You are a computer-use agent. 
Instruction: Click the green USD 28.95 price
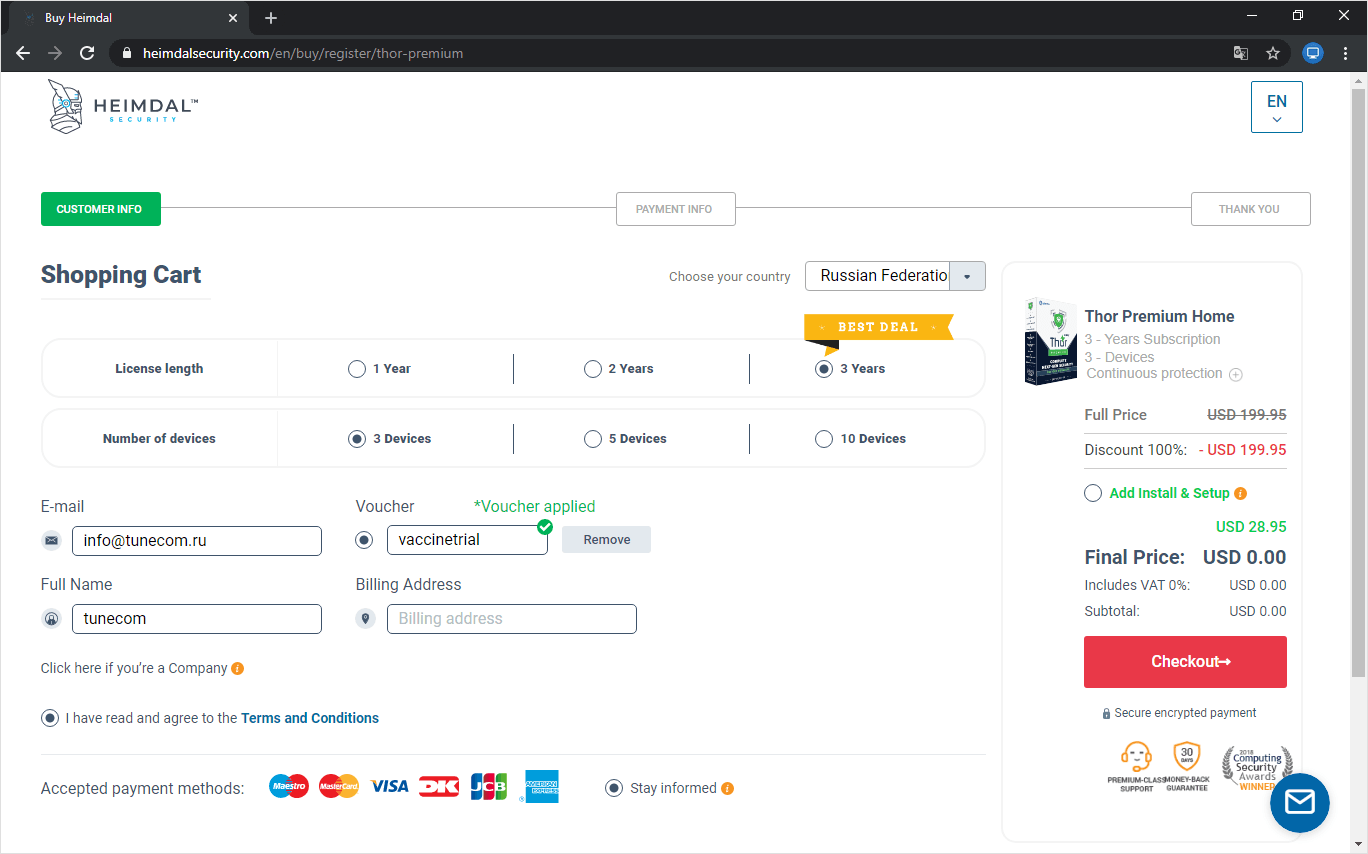point(1251,526)
